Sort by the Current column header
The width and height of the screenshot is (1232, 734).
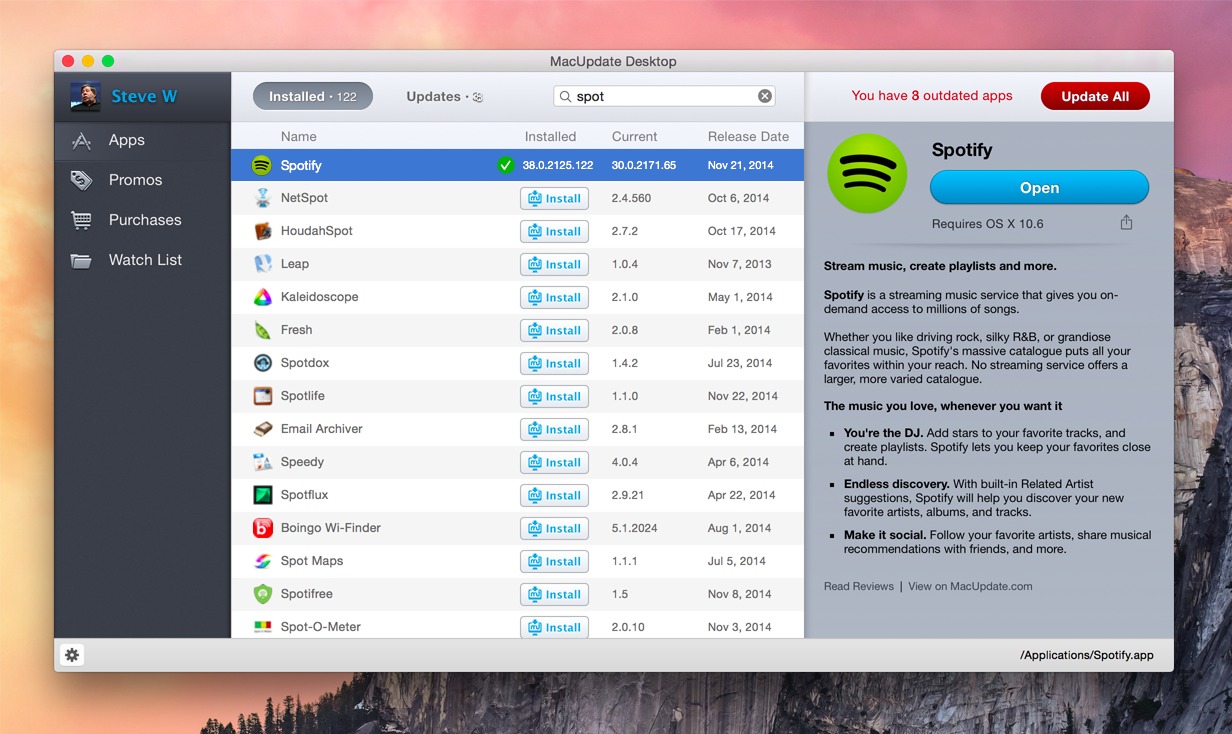tap(634, 136)
